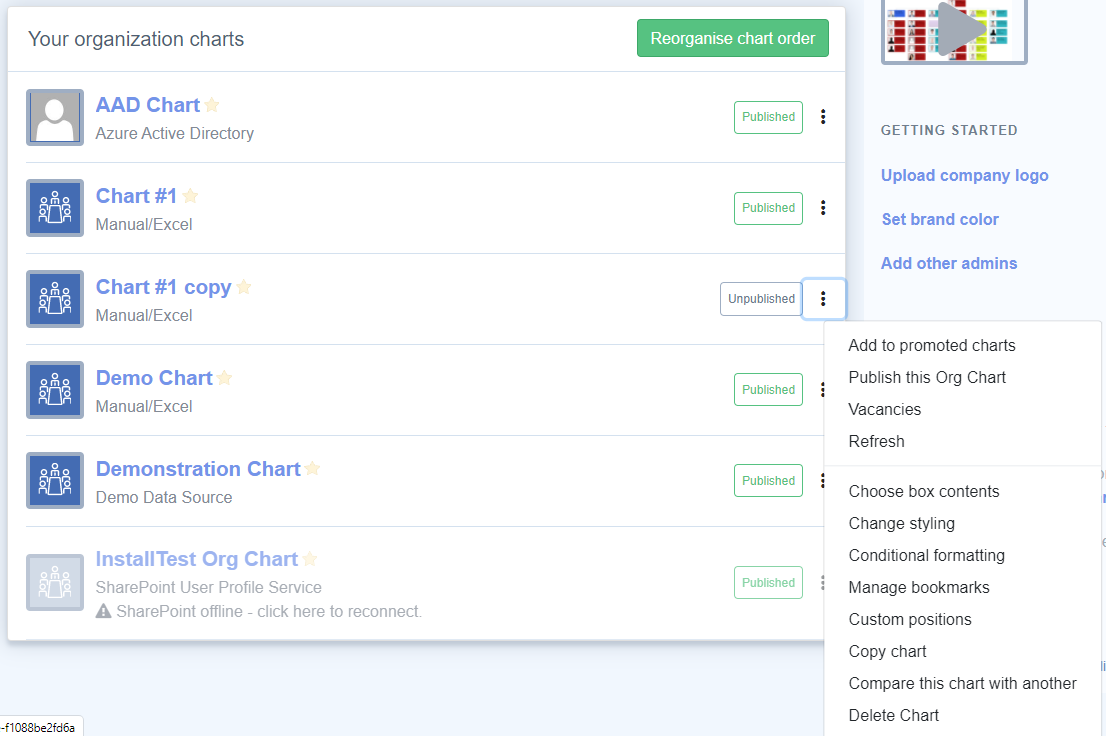Click the AAD Chart avatar icon
Image resolution: width=1106 pixels, height=736 pixels.
55,117
